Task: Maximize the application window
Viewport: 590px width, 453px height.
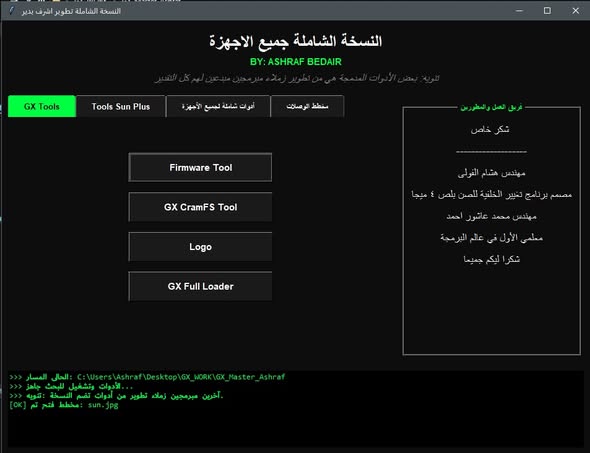Action: (x=547, y=11)
